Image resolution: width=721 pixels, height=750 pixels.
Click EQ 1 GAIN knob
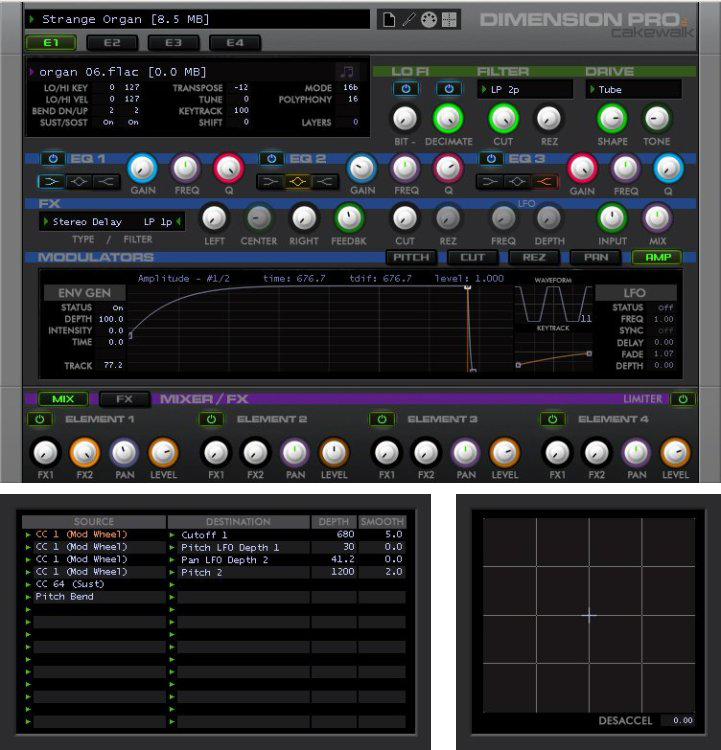[x=143, y=168]
